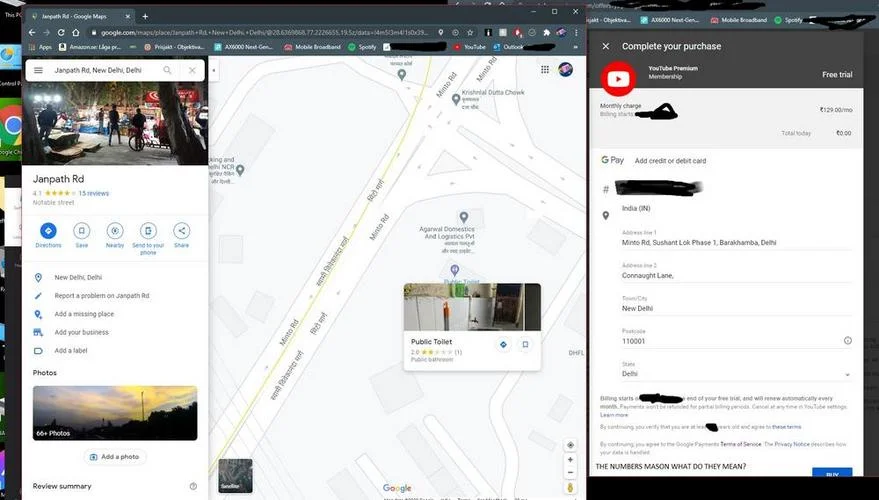Show your location on the map
879x500 pixels.
coord(570,445)
